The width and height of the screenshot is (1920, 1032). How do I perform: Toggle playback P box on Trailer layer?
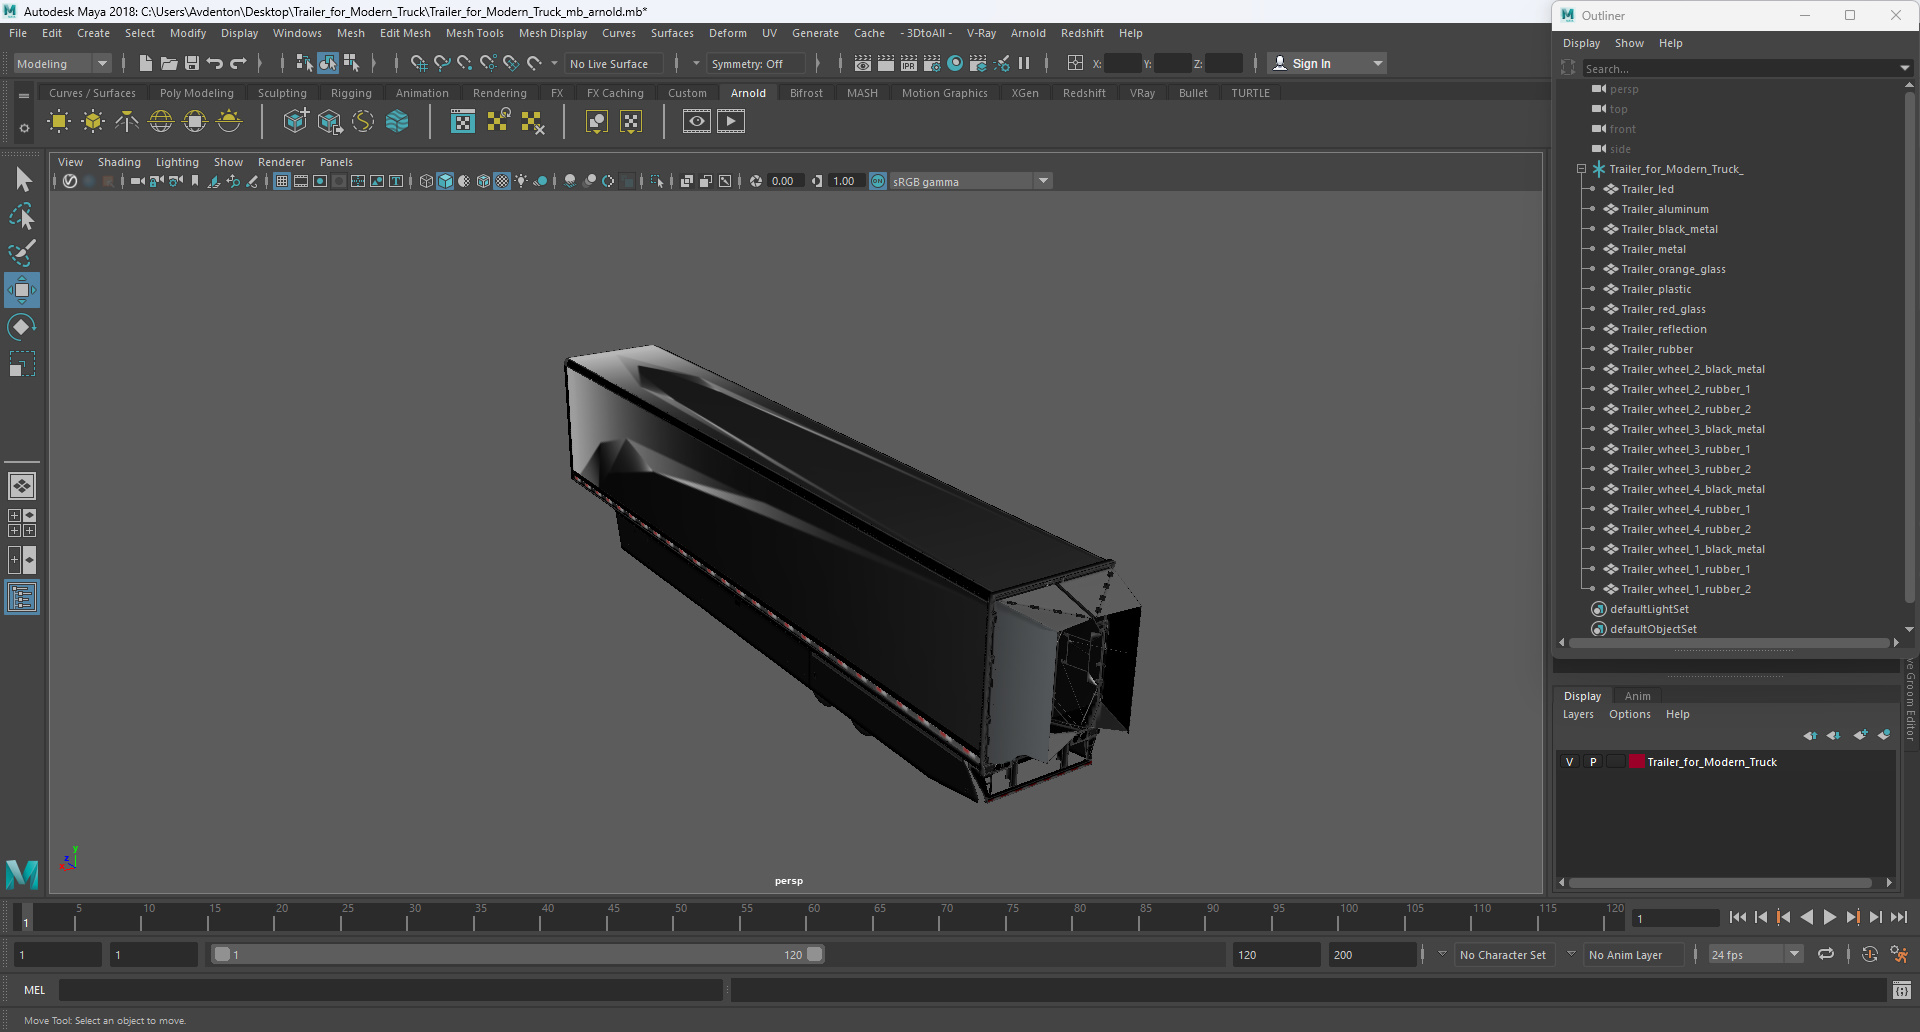click(x=1592, y=762)
